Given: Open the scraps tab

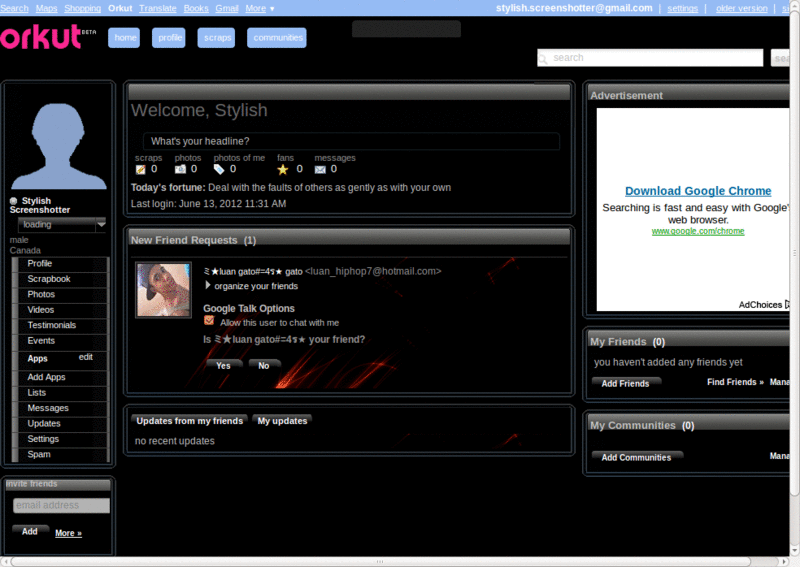Looking at the screenshot, I should coord(216,38).
